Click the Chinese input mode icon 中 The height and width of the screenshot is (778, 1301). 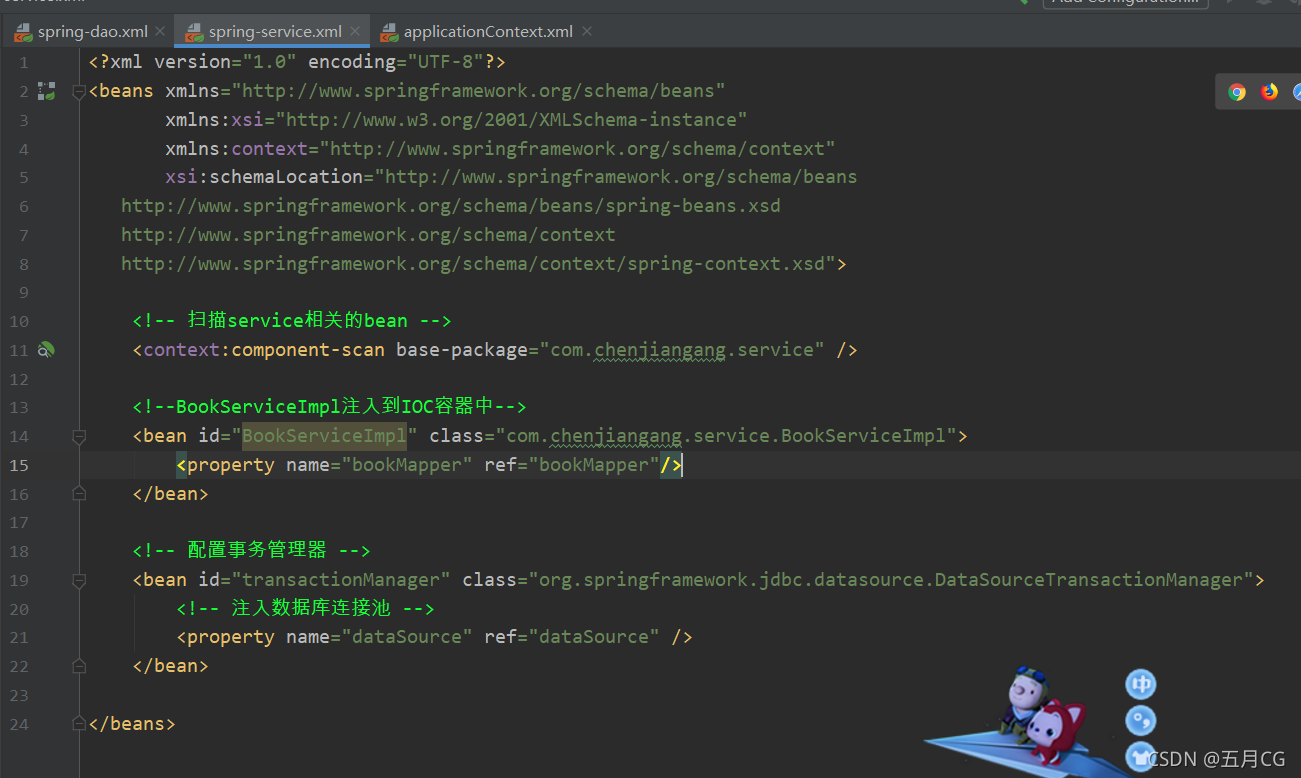pyautogui.click(x=1141, y=684)
